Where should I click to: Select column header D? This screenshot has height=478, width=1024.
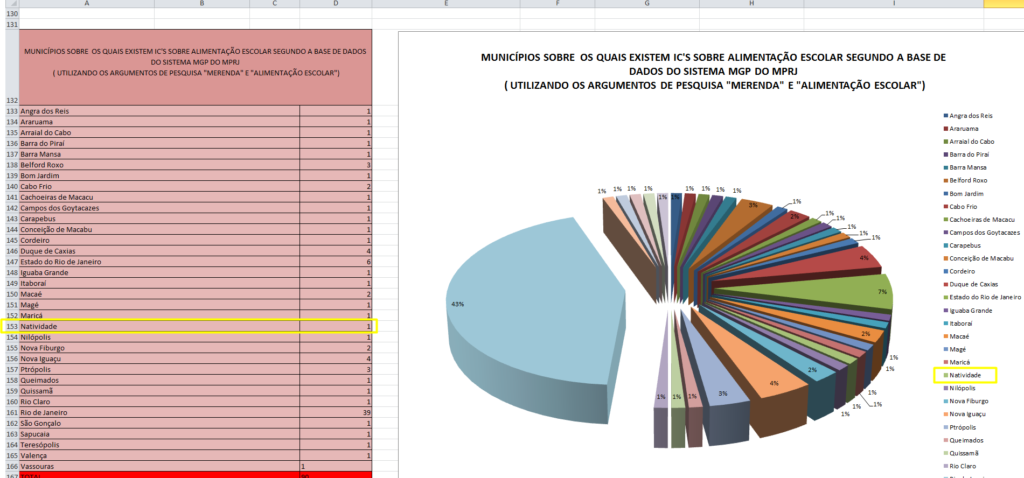point(335,4)
